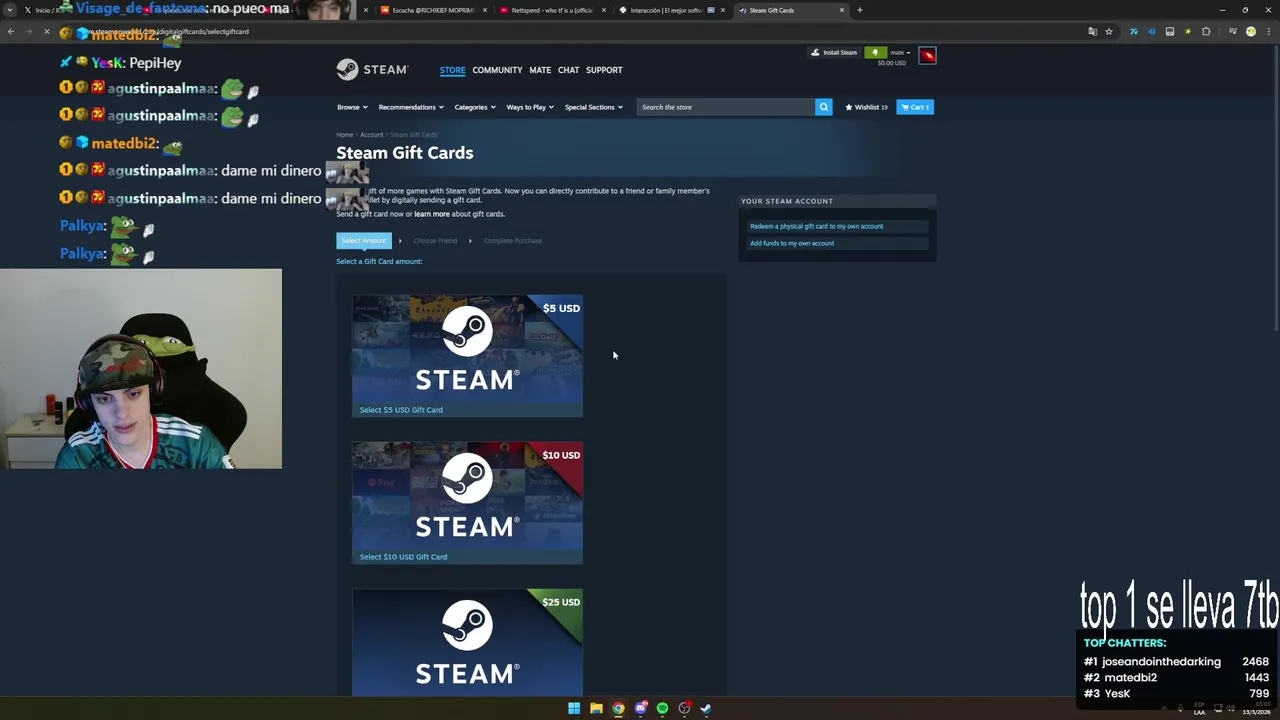1280x720 pixels.
Task: Open the Chrome three-dot menu
Action: tap(1268, 31)
